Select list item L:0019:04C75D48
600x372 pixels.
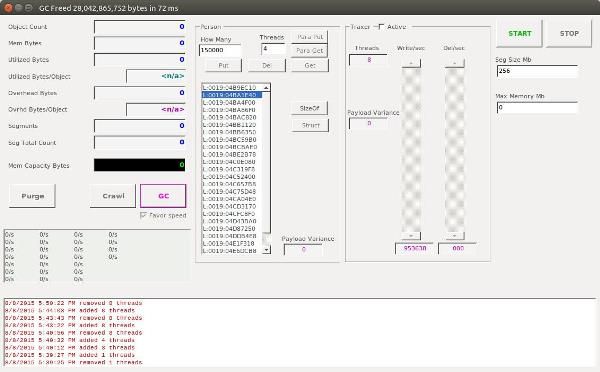(232, 191)
